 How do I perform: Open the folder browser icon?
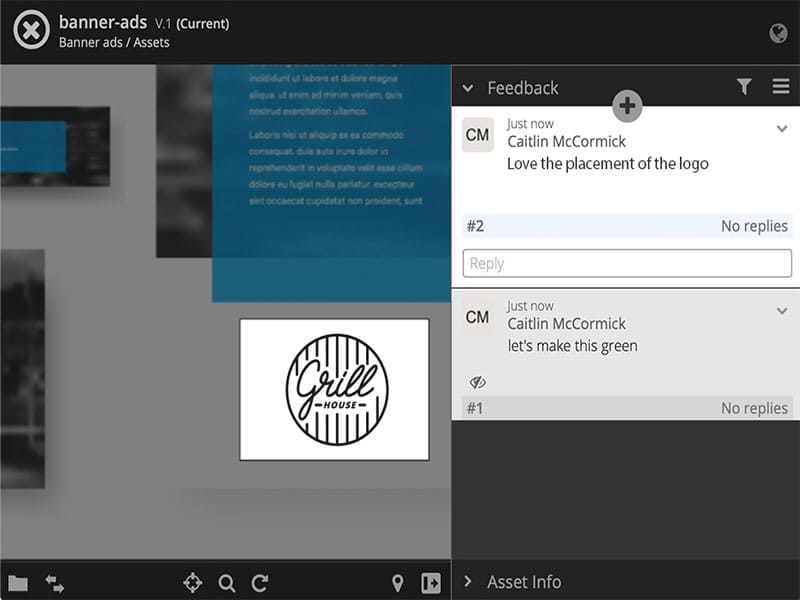click(18, 581)
